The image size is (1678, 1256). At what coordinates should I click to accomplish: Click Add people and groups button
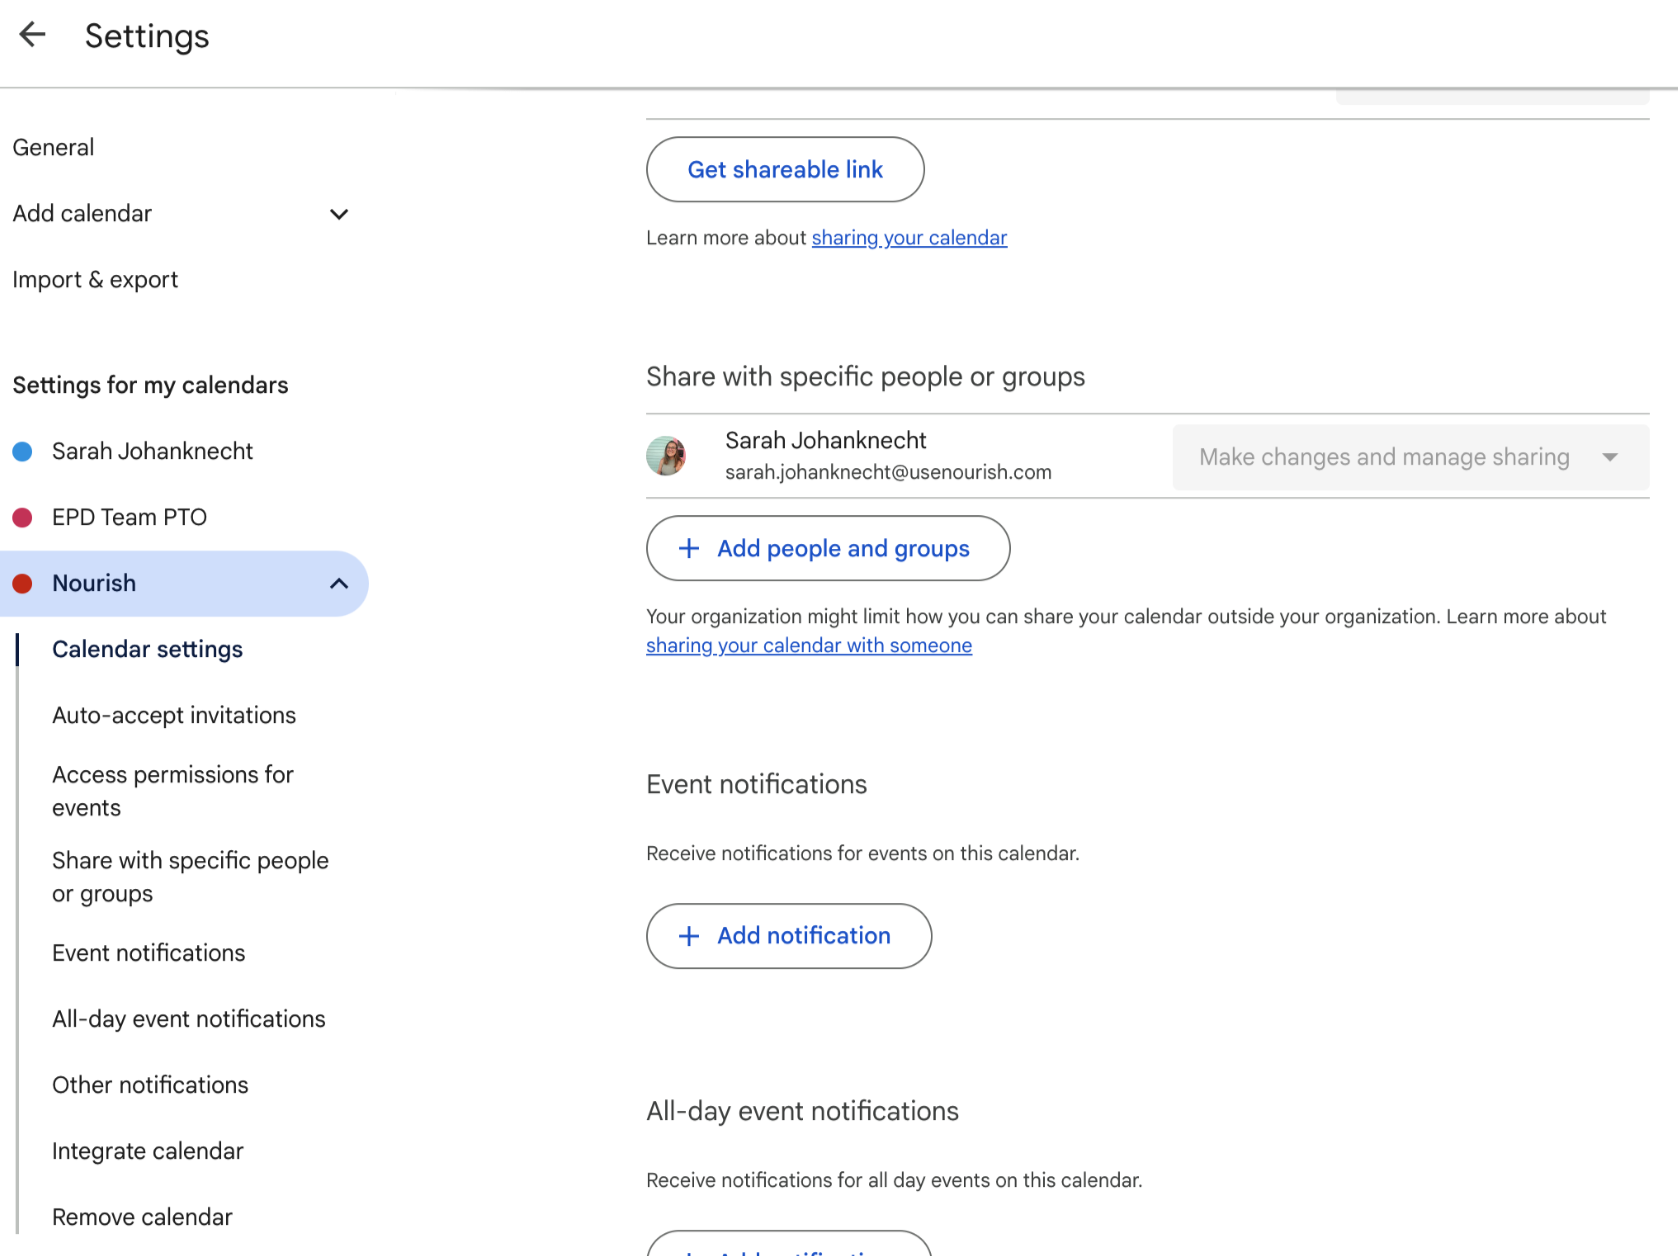click(x=828, y=548)
